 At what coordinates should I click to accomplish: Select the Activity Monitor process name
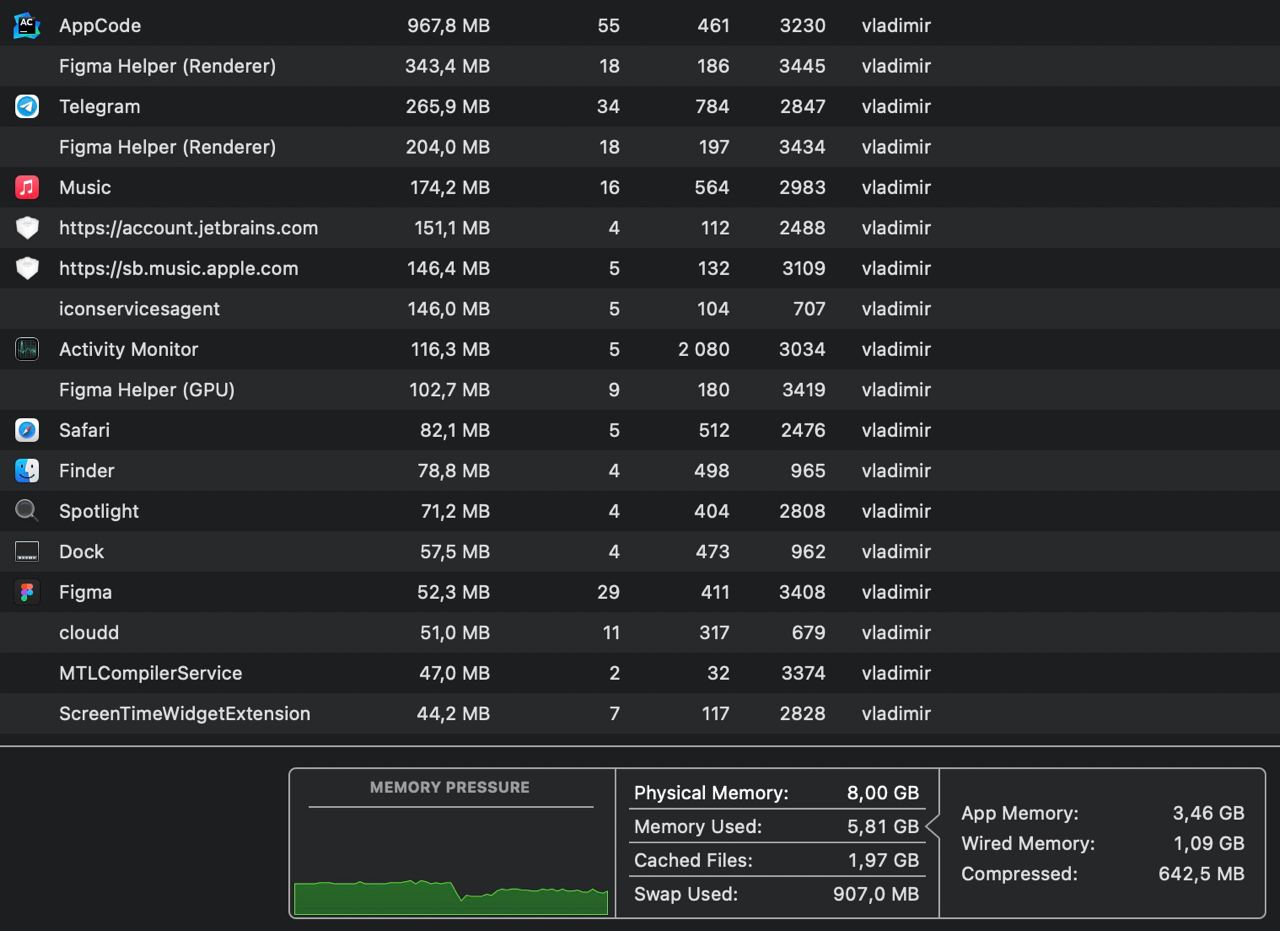(128, 349)
